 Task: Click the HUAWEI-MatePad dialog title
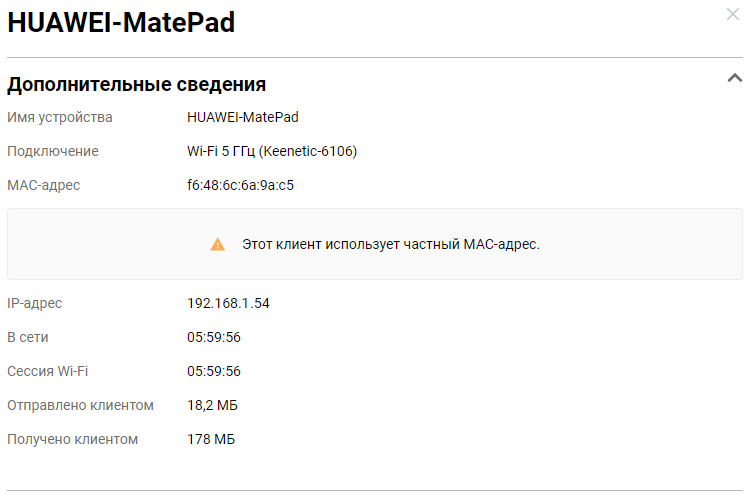[121, 23]
